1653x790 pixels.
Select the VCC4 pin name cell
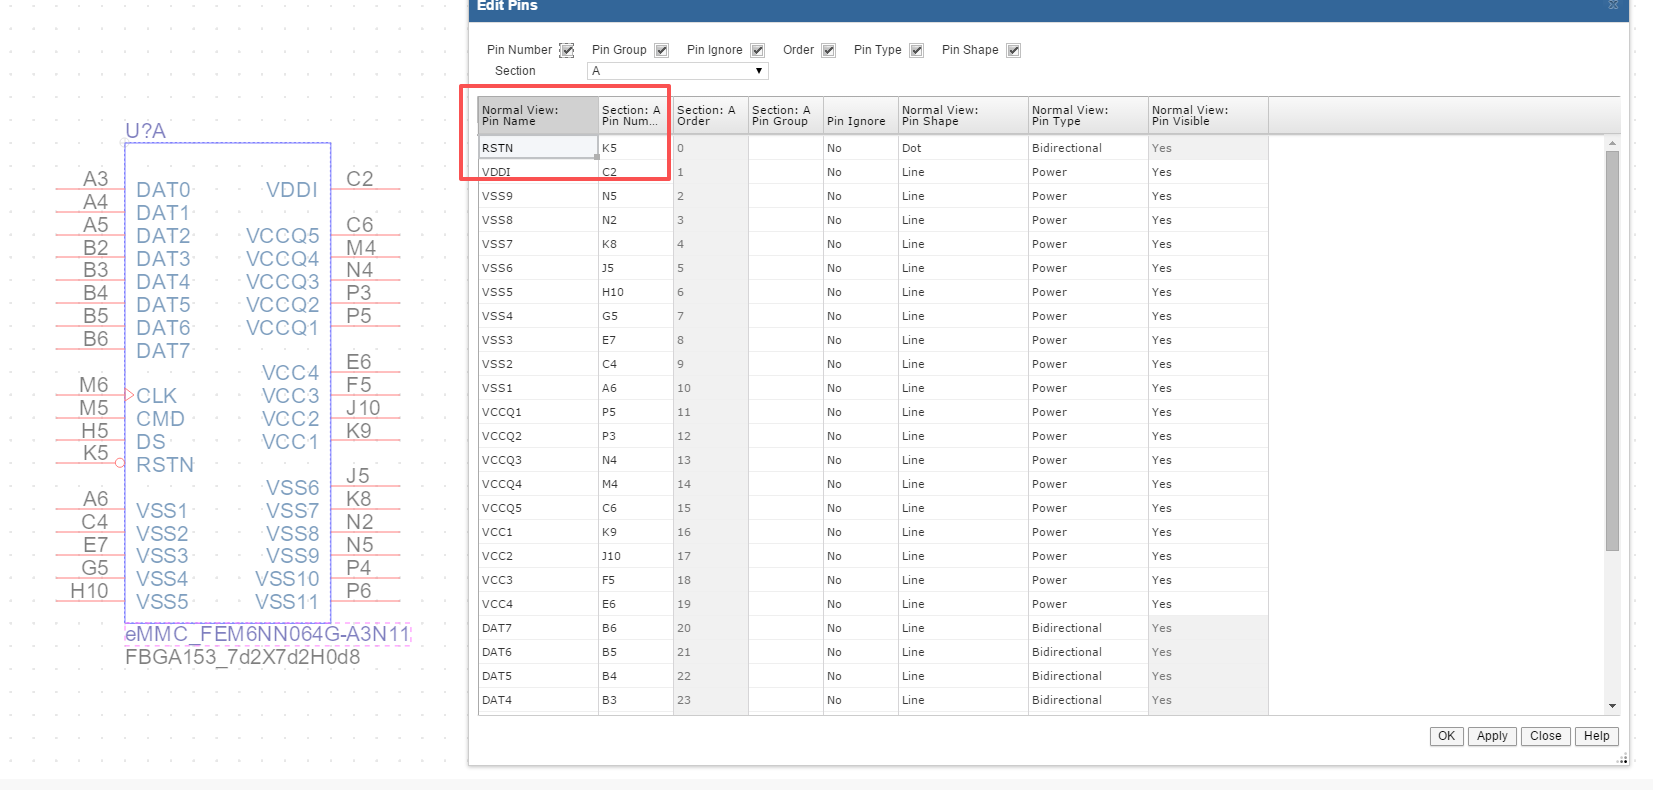(x=538, y=604)
